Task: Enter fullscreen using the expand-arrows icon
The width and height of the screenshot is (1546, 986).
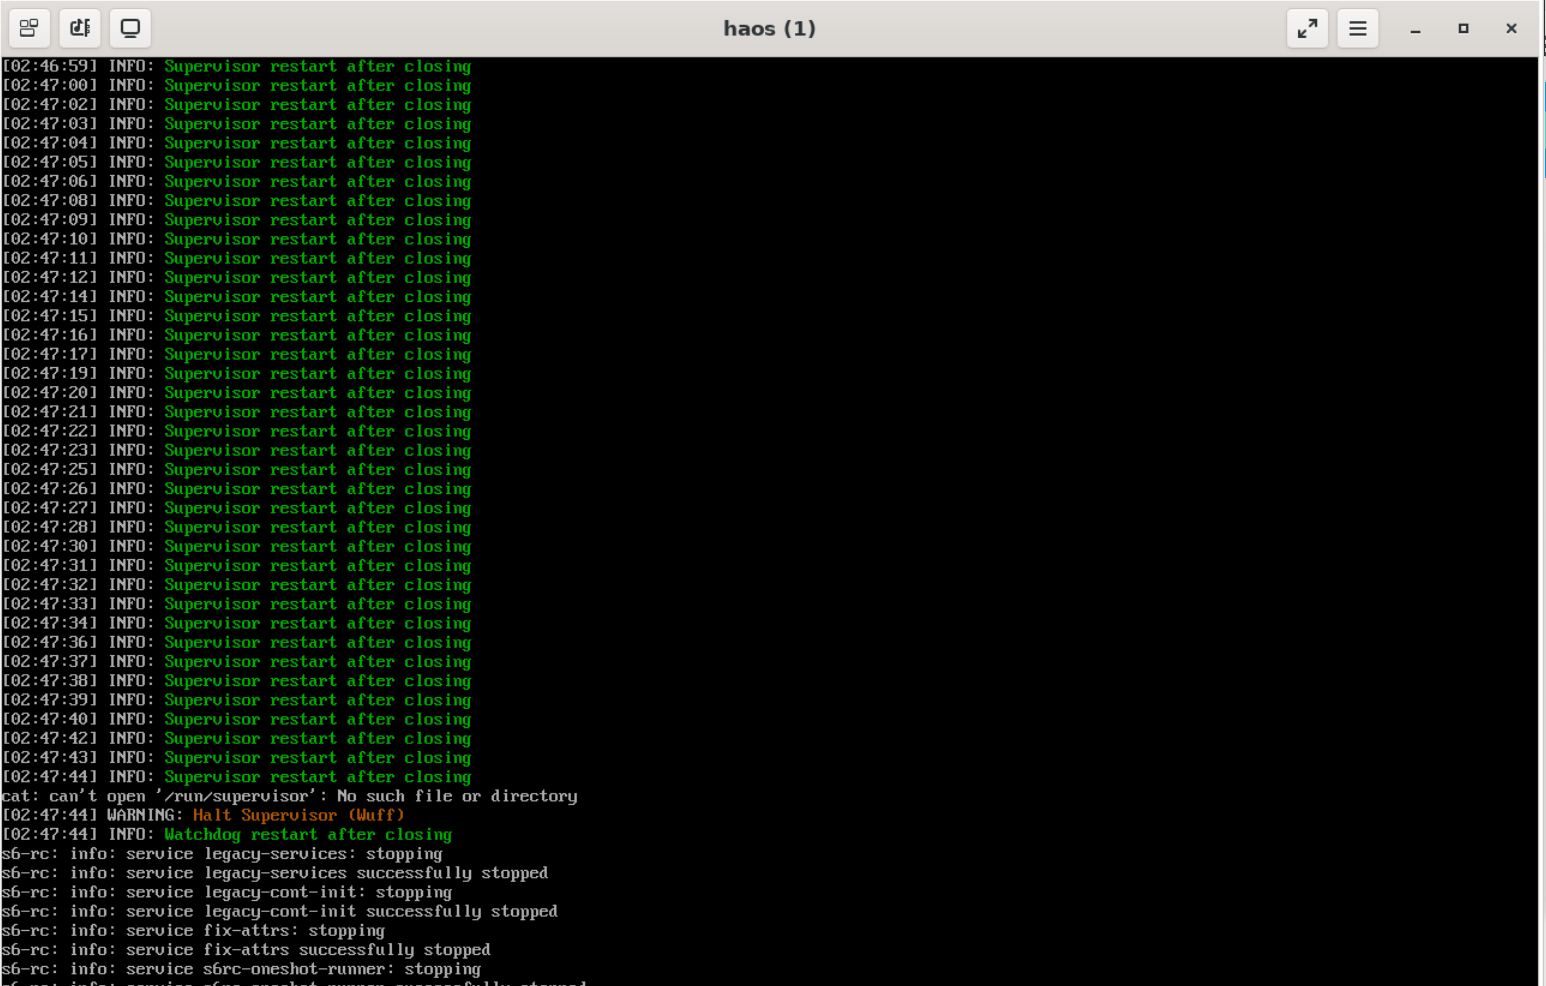Action: pyautogui.click(x=1307, y=28)
